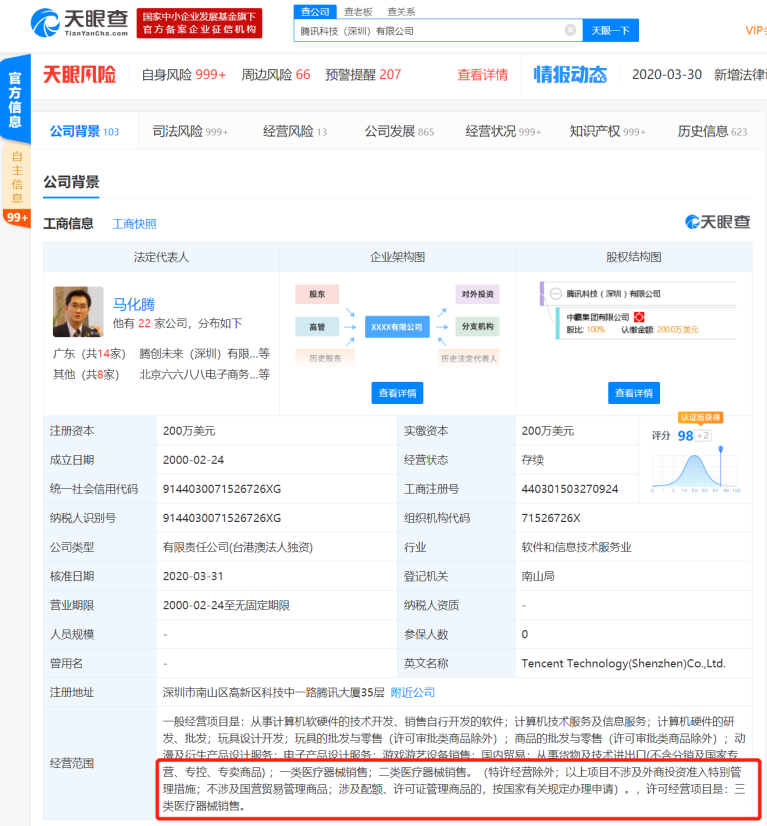Open the 工商快照 link

pos(134,224)
